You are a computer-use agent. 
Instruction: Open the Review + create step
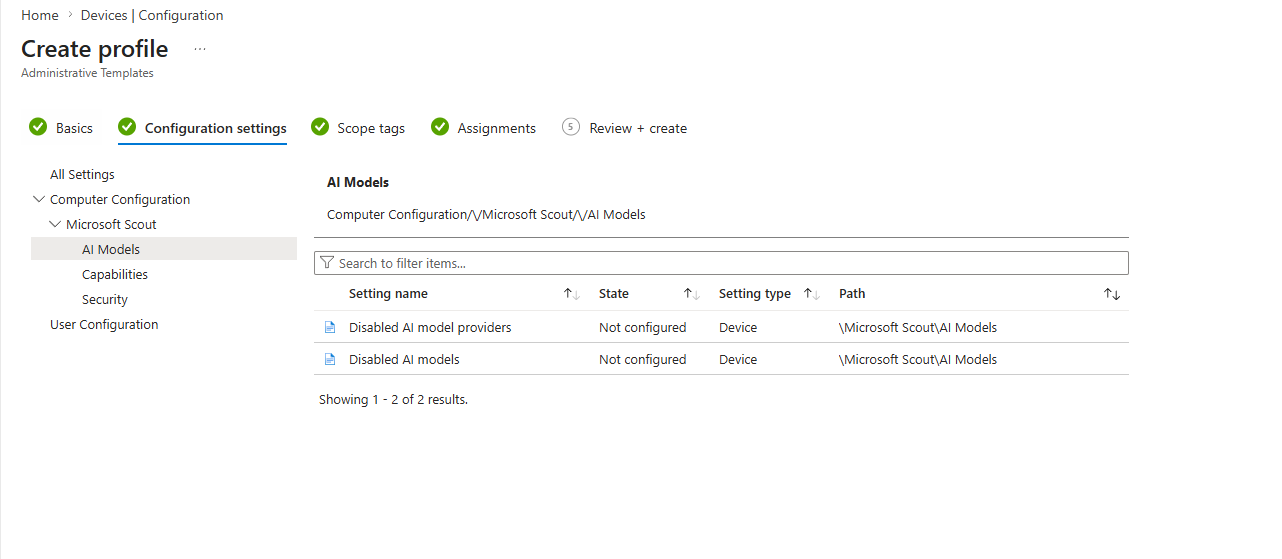click(638, 128)
